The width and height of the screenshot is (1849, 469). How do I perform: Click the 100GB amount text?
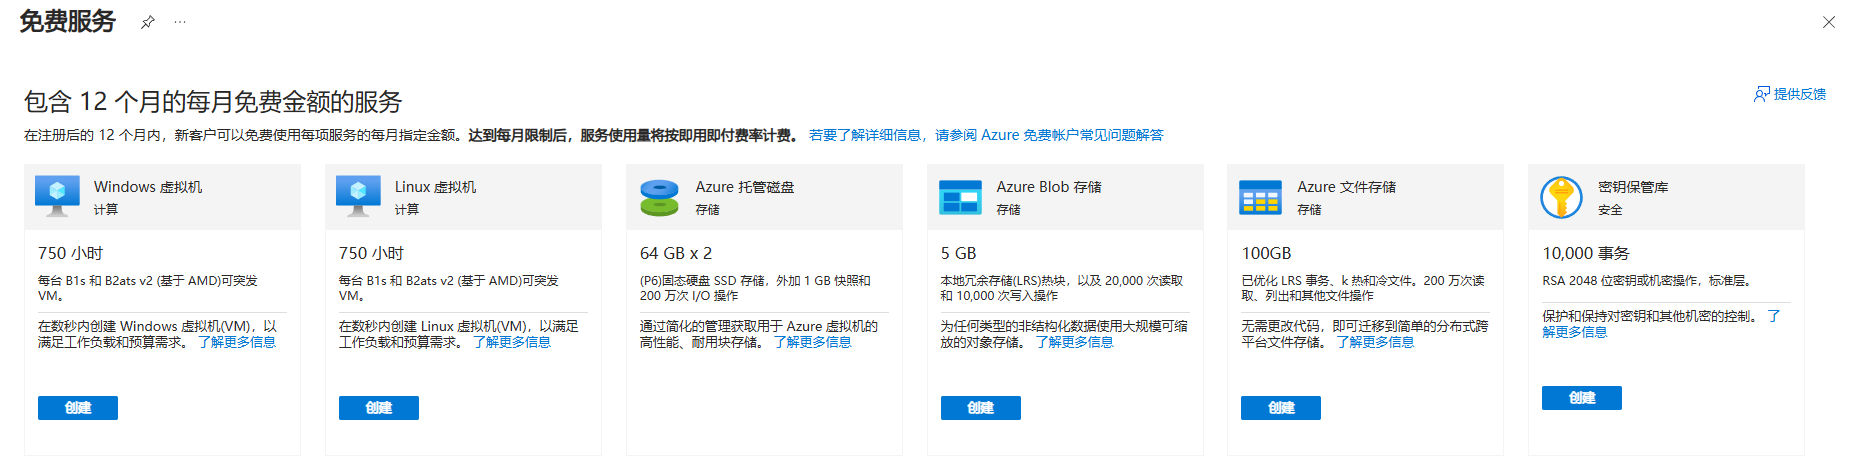(x=1266, y=253)
